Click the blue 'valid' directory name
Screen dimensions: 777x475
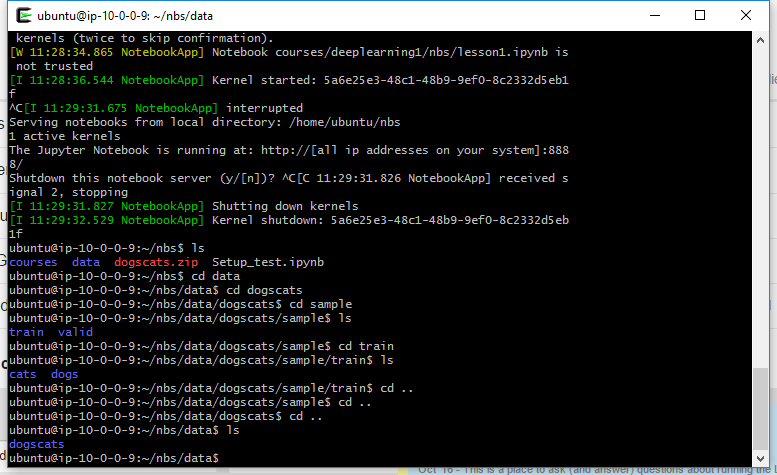[x=75, y=332]
